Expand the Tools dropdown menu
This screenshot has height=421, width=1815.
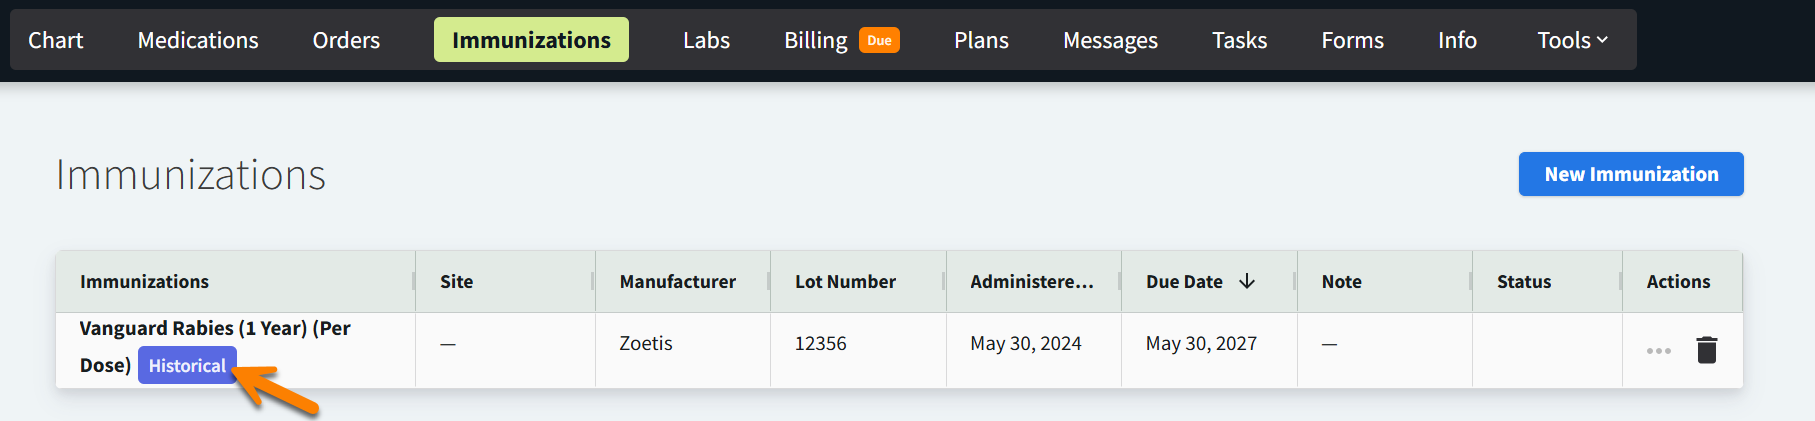click(x=1572, y=40)
